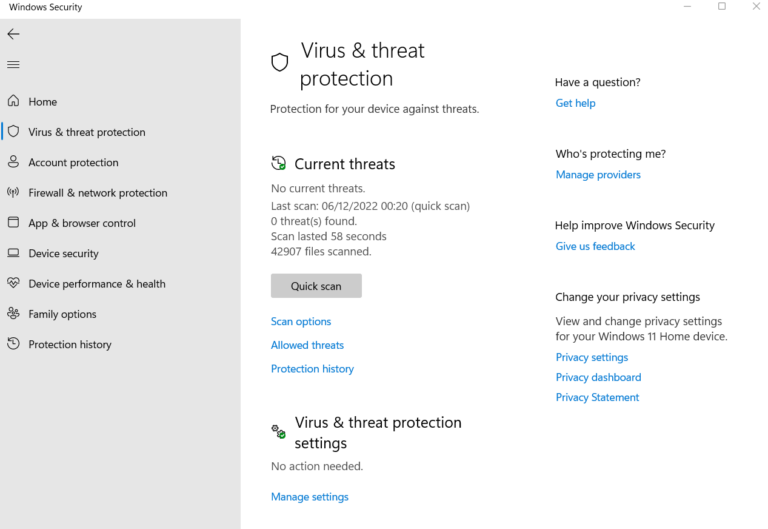
Task: Click the Family options people icon
Action: (x=13, y=314)
